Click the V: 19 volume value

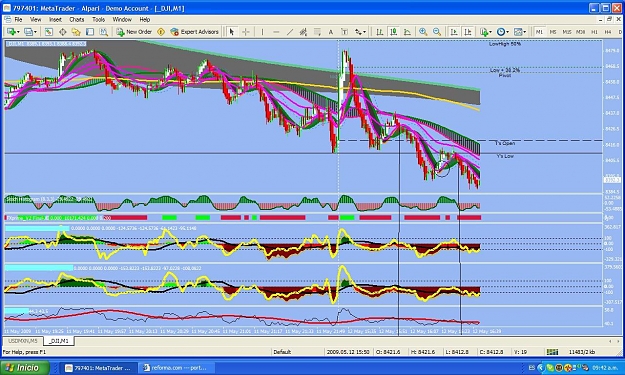(x=521, y=352)
